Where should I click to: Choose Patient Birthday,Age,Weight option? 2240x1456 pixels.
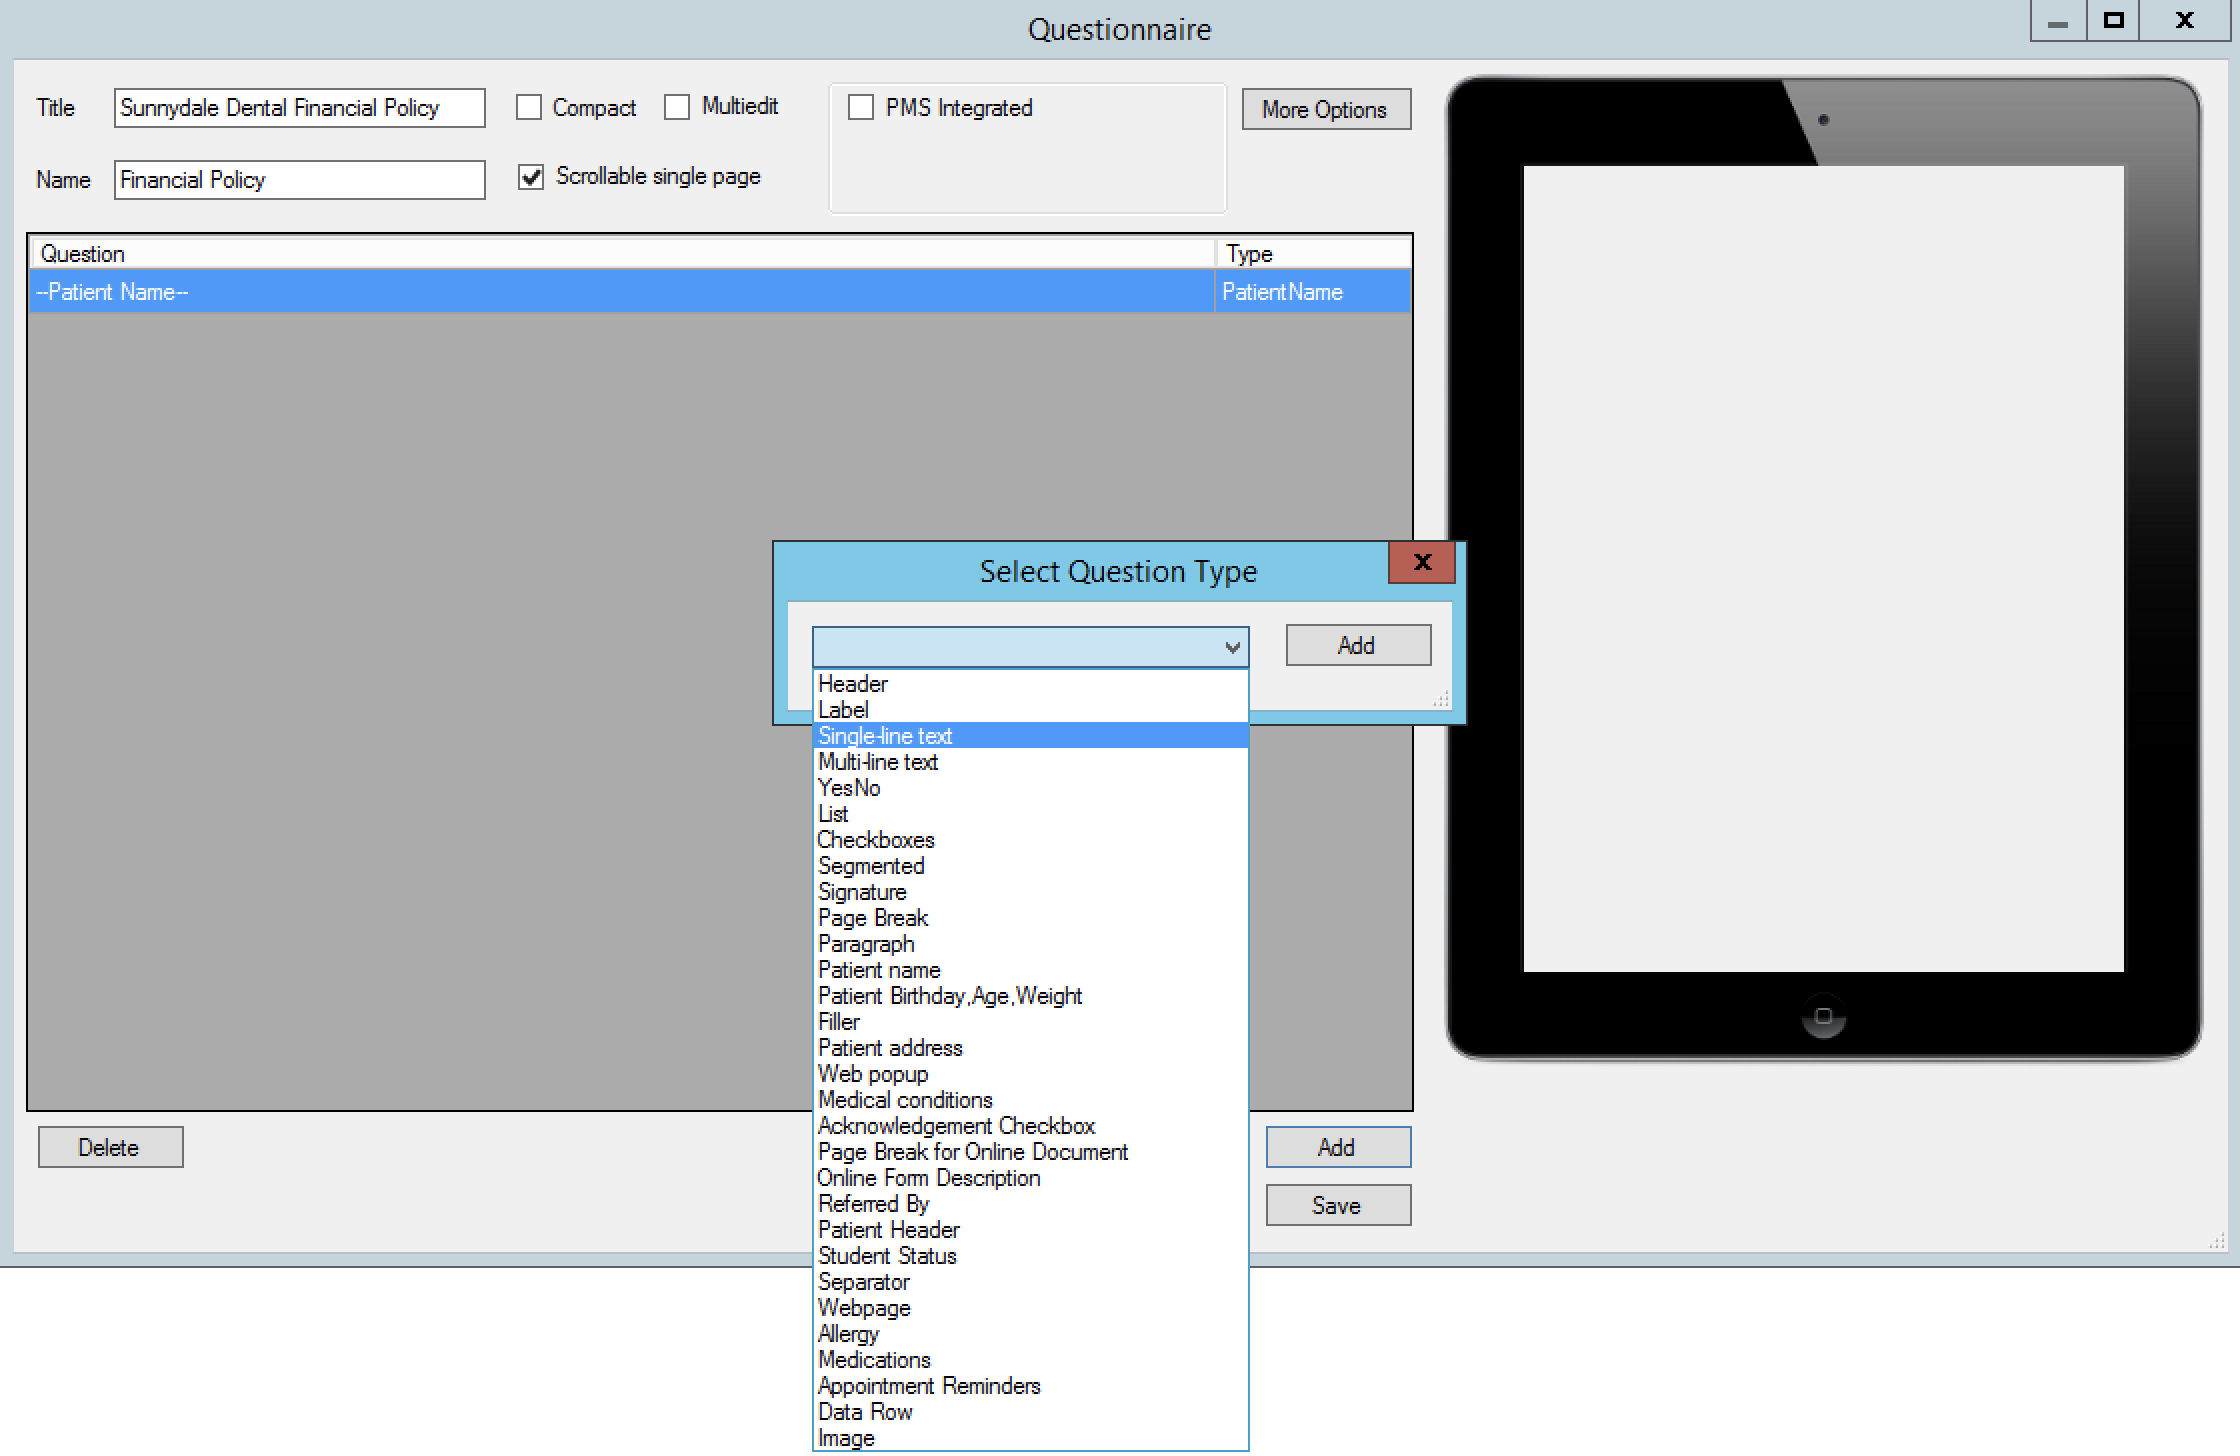tap(1031, 996)
